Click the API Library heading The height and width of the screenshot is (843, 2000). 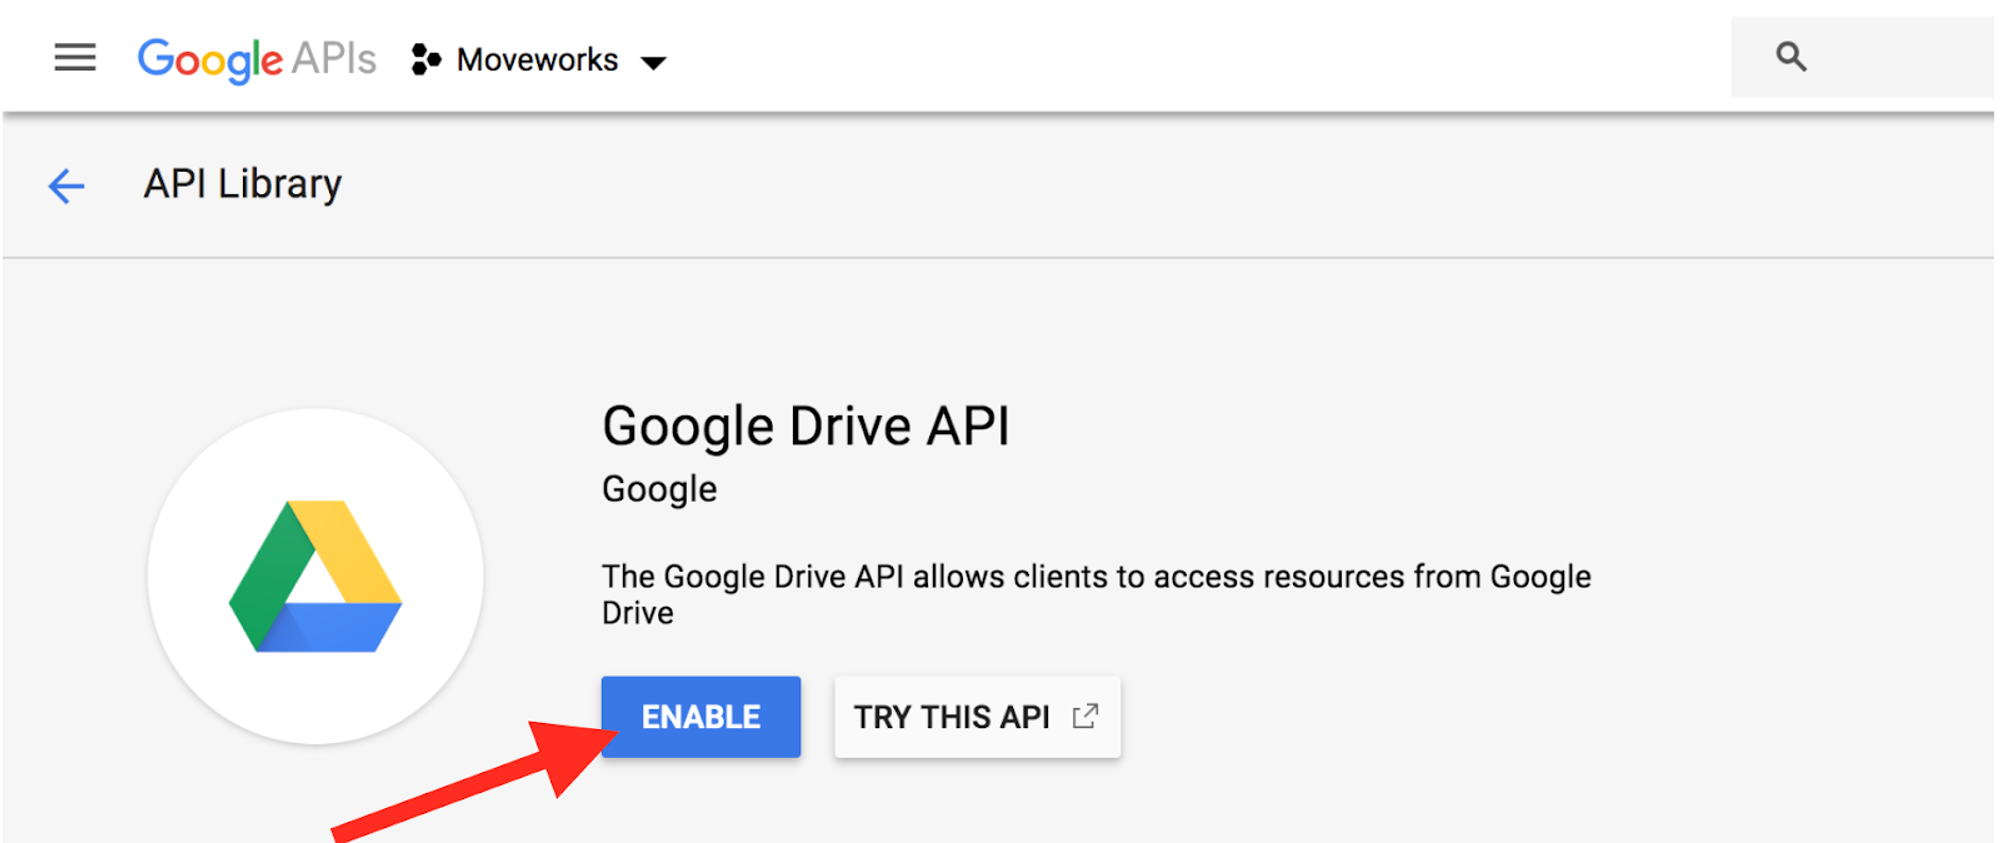[x=243, y=184]
